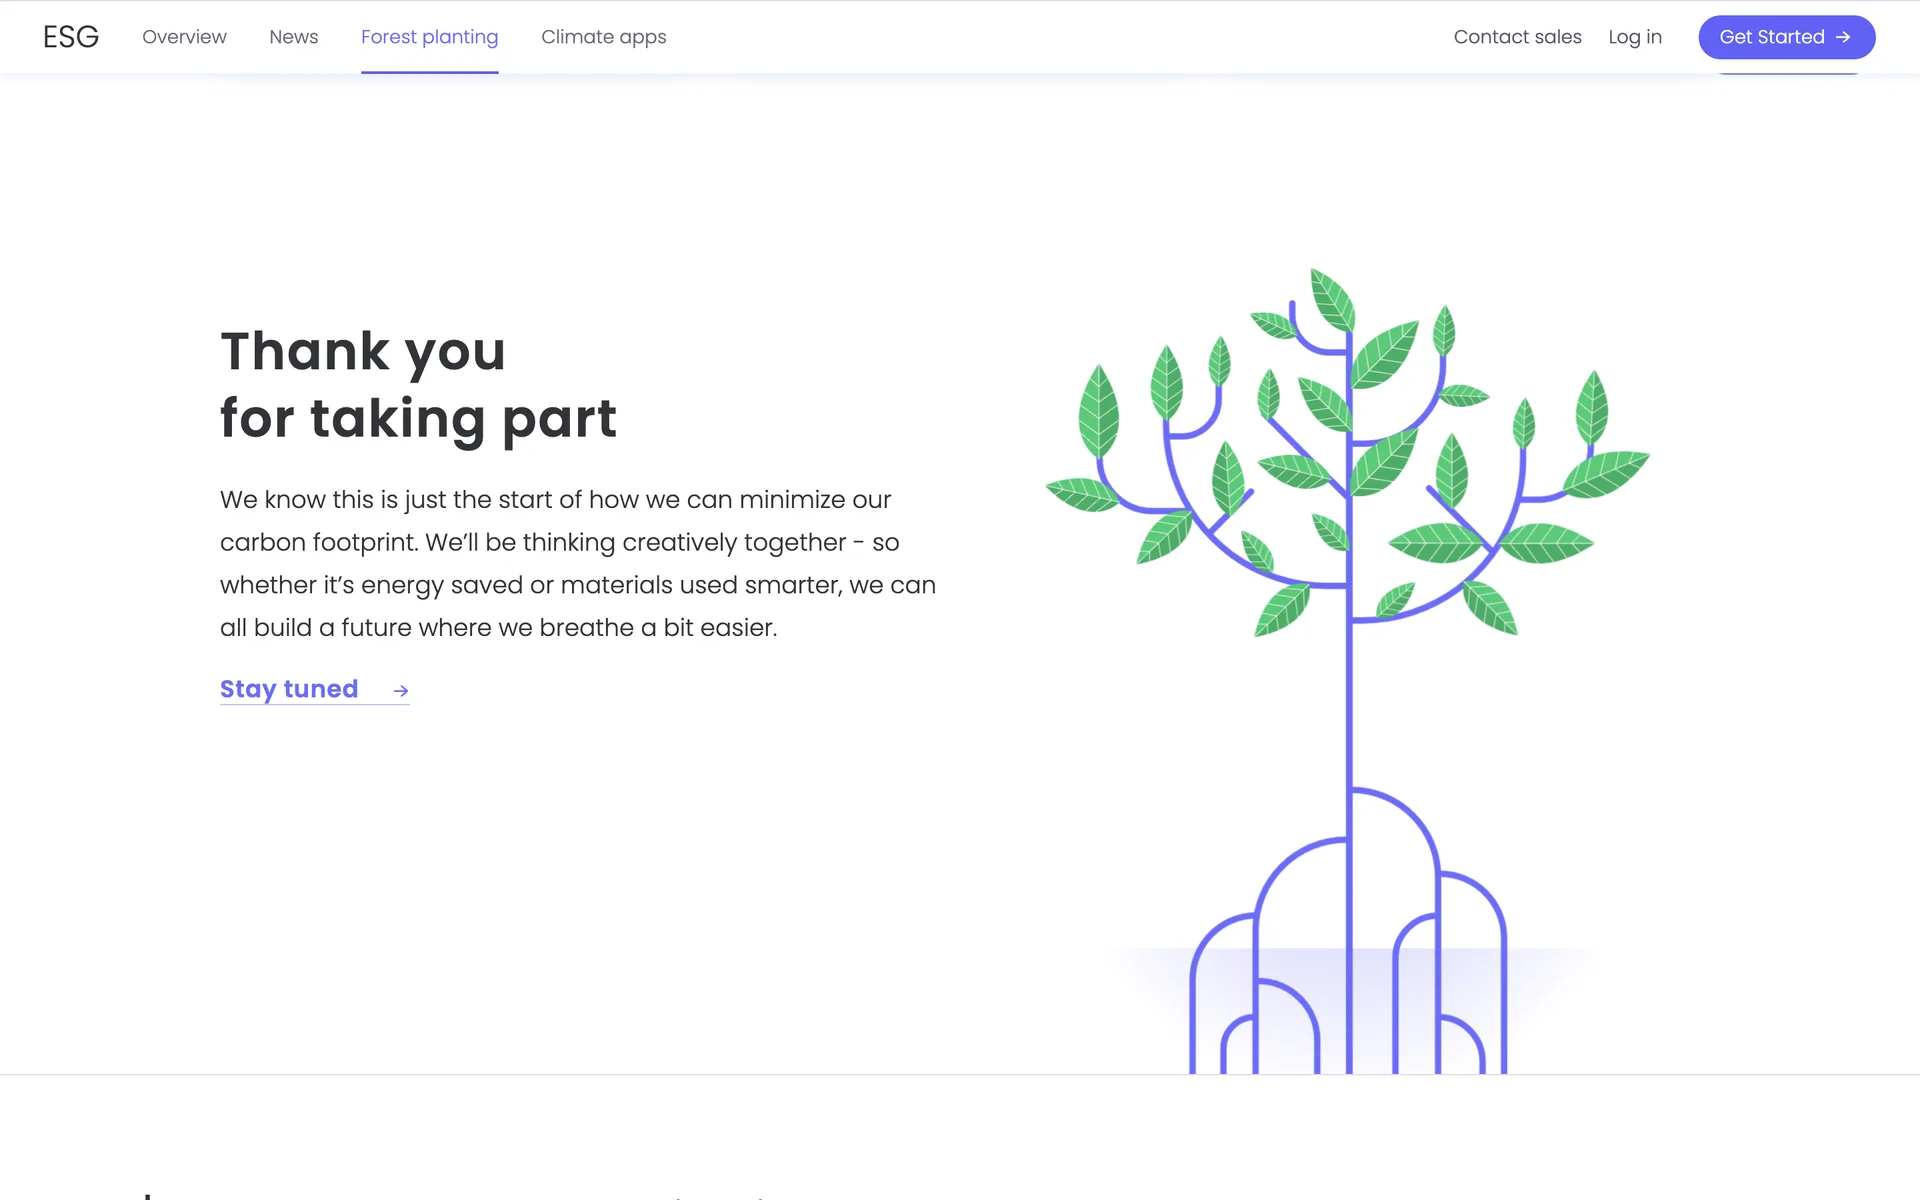
Task: Click the ESG logo
Action: [x=71, y=37]
